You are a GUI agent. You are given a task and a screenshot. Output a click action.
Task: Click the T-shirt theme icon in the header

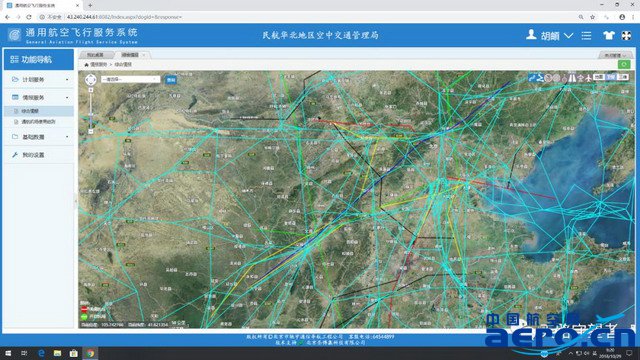(609, 35)
